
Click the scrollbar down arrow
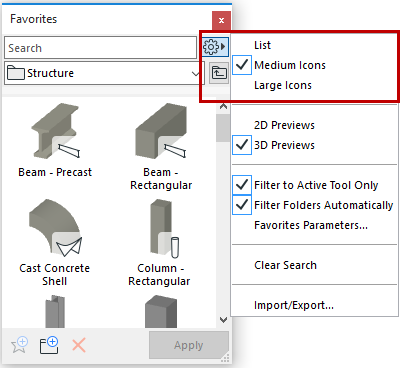[223, 320]
